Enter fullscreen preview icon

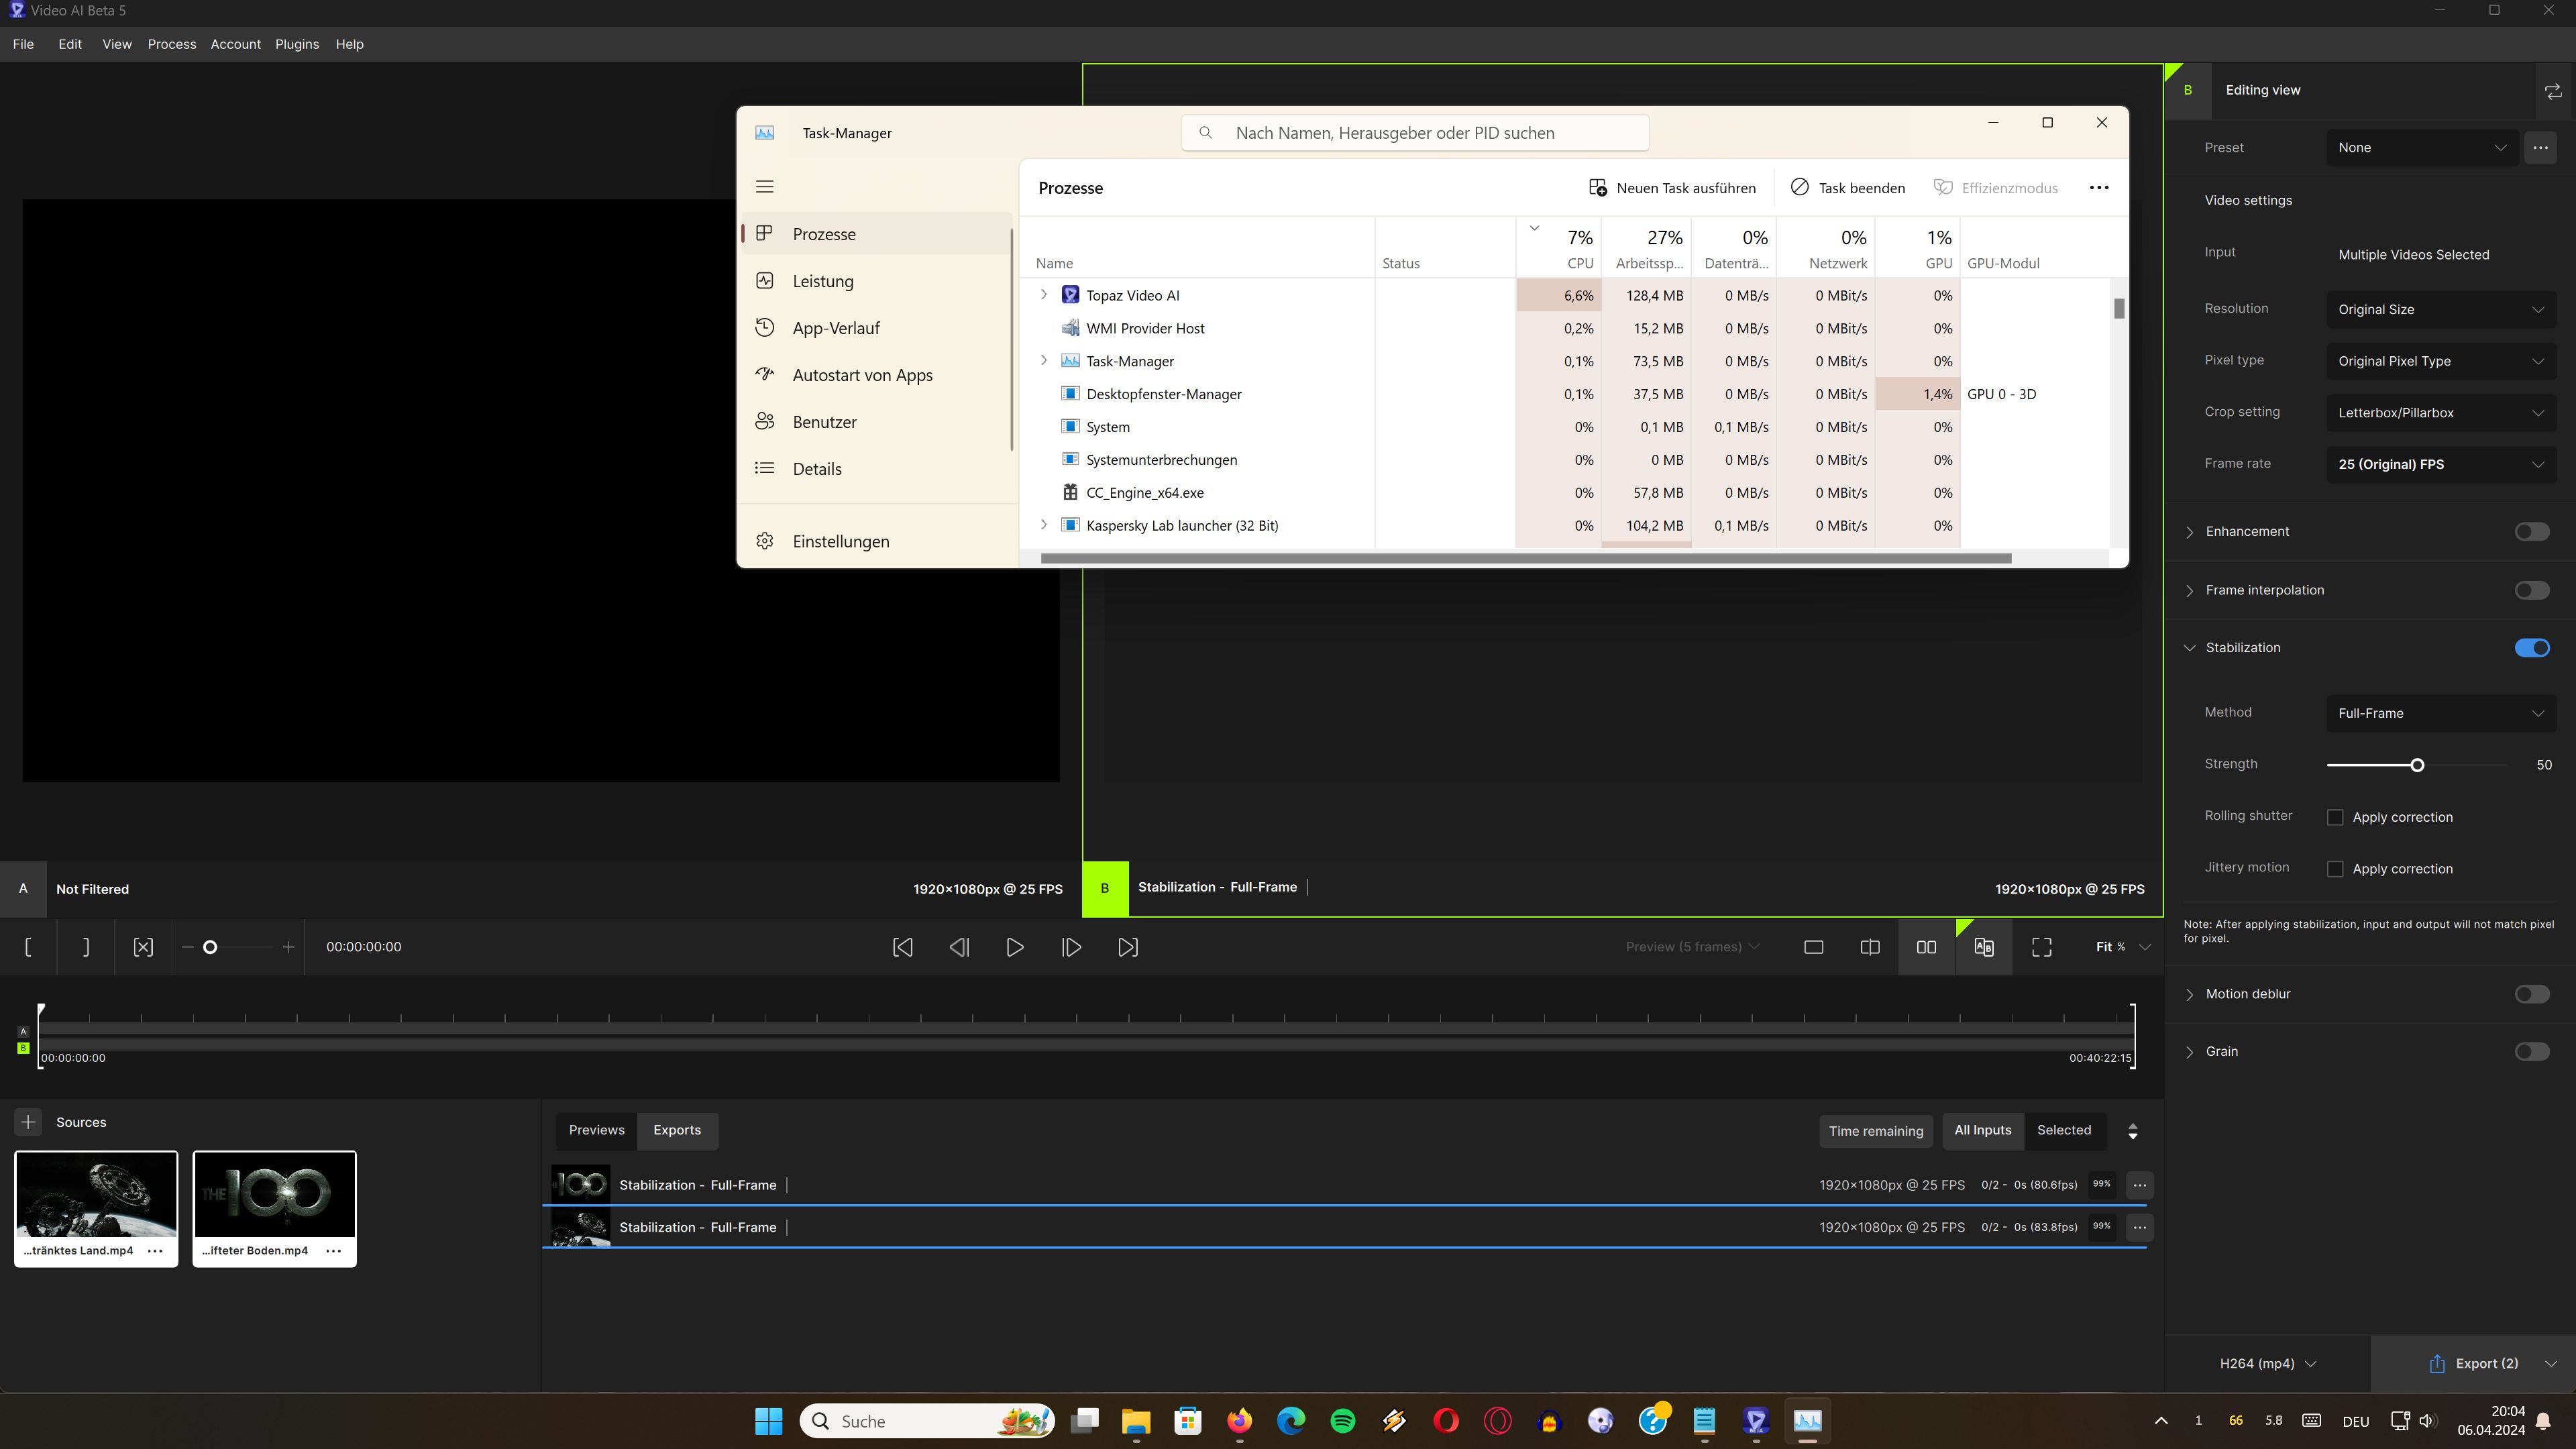pyautogui.click(x=2041, y=947)
